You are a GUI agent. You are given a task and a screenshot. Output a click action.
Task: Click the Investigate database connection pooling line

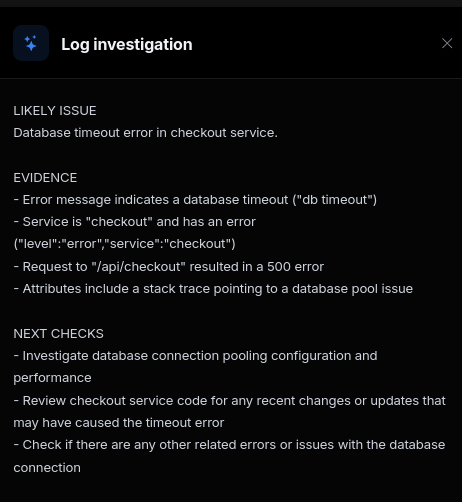(195, 356)
